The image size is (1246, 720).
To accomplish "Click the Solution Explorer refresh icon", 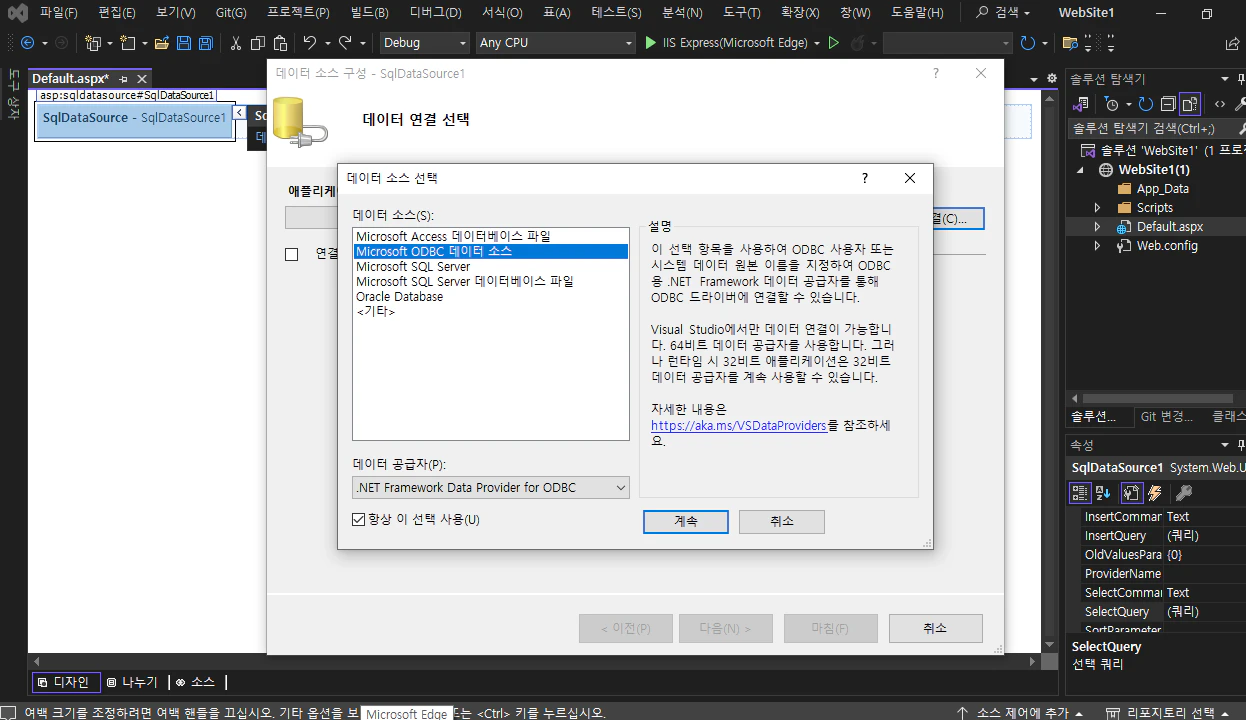I will pyautogui.click(x=1146, y=104).
